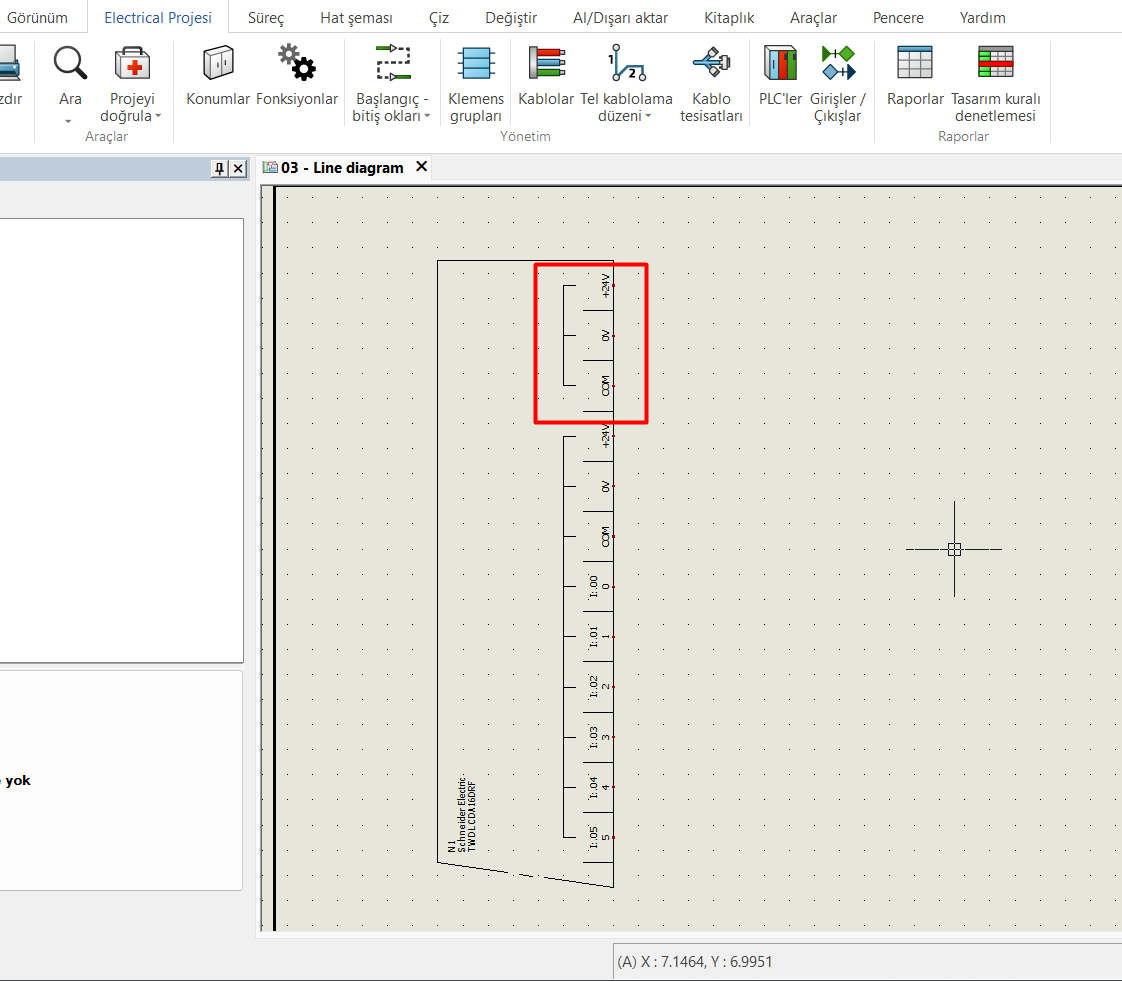Open Klemens grupları terminal strips

[476, 84]
